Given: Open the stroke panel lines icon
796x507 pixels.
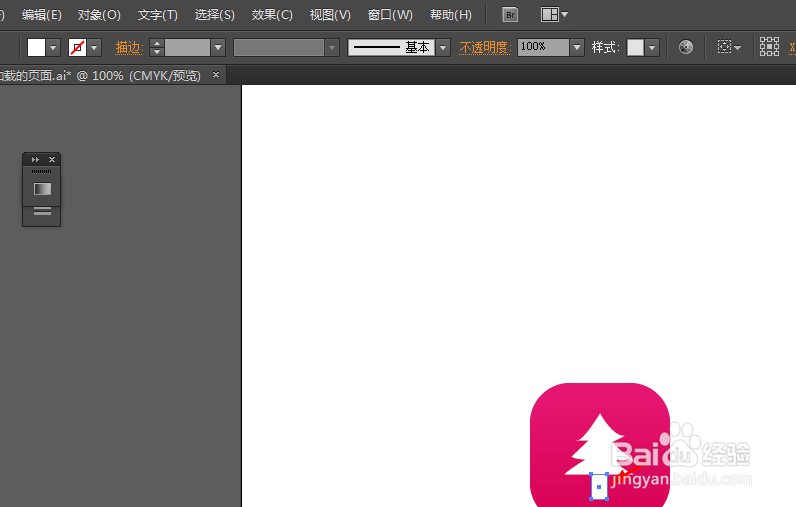Looking at the screenshot, I should point(42,211).
